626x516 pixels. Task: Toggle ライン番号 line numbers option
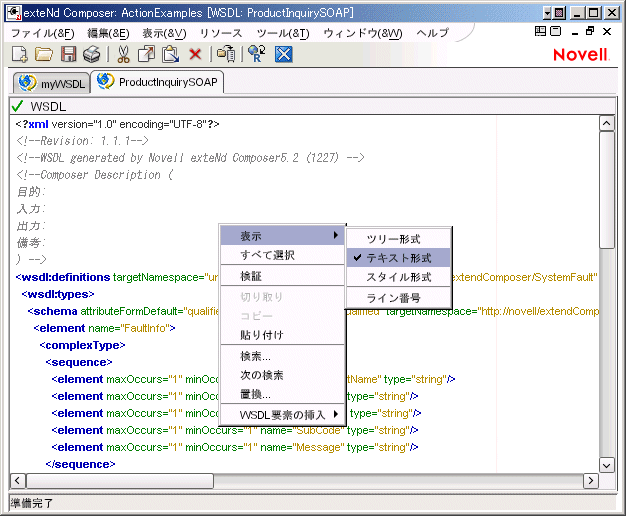[x=398, y=298]
